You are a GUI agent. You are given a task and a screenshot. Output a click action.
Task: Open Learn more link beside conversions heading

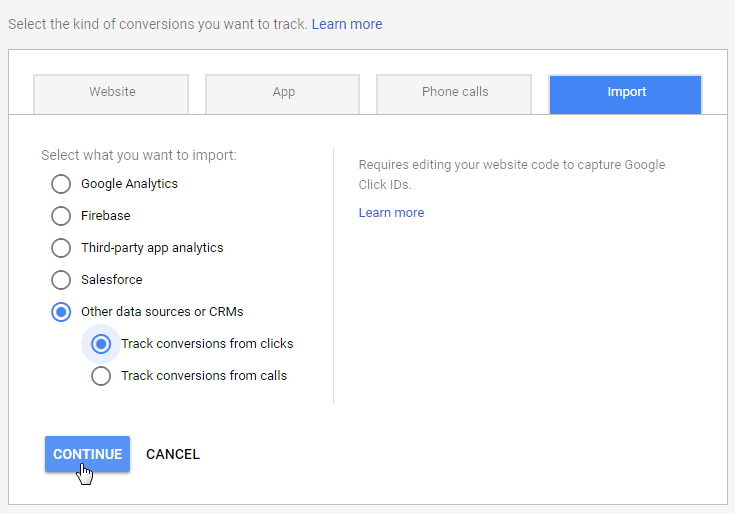pos(347,24)
